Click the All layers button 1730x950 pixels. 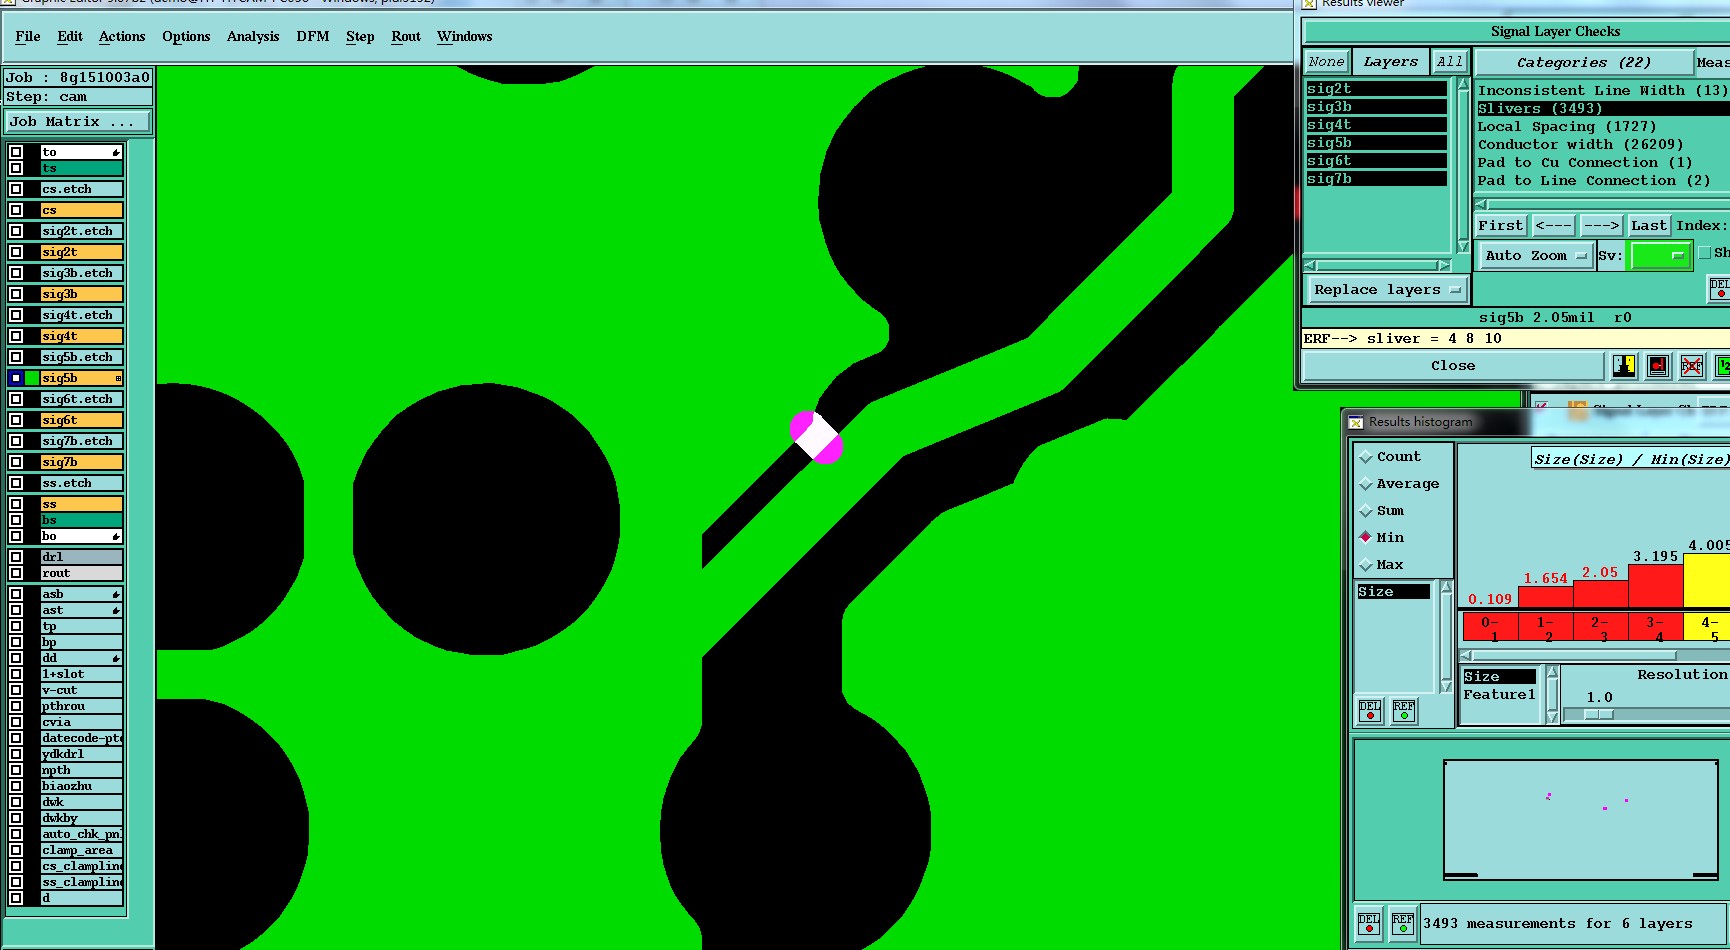tap(1449, 62)
